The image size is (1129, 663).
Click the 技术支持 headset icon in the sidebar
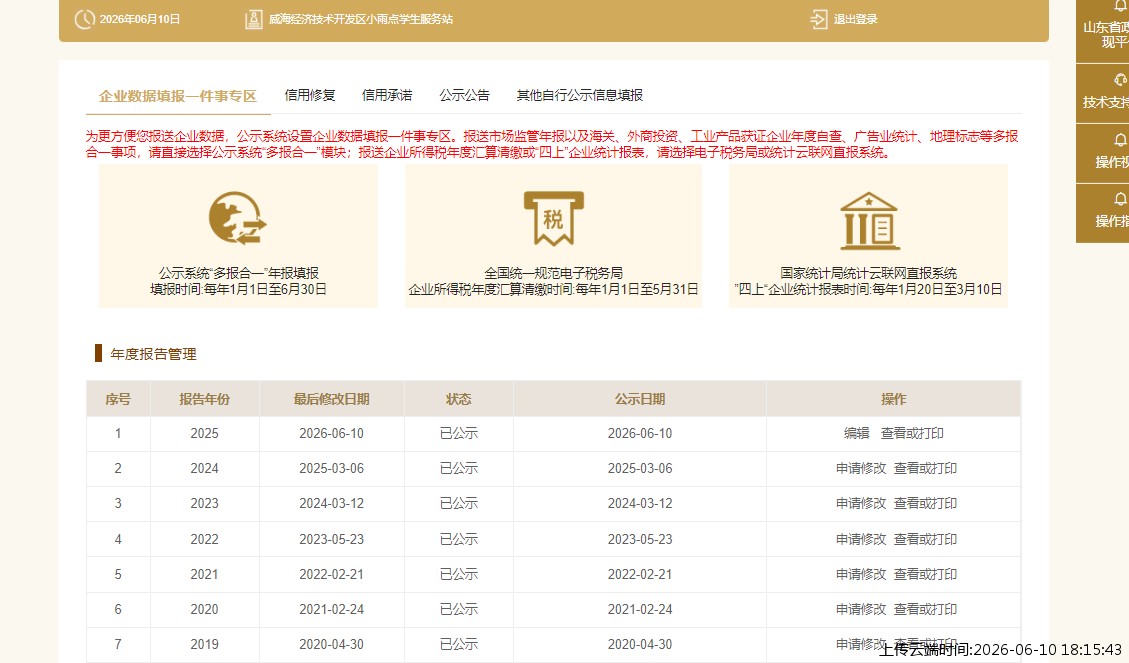1120,79
